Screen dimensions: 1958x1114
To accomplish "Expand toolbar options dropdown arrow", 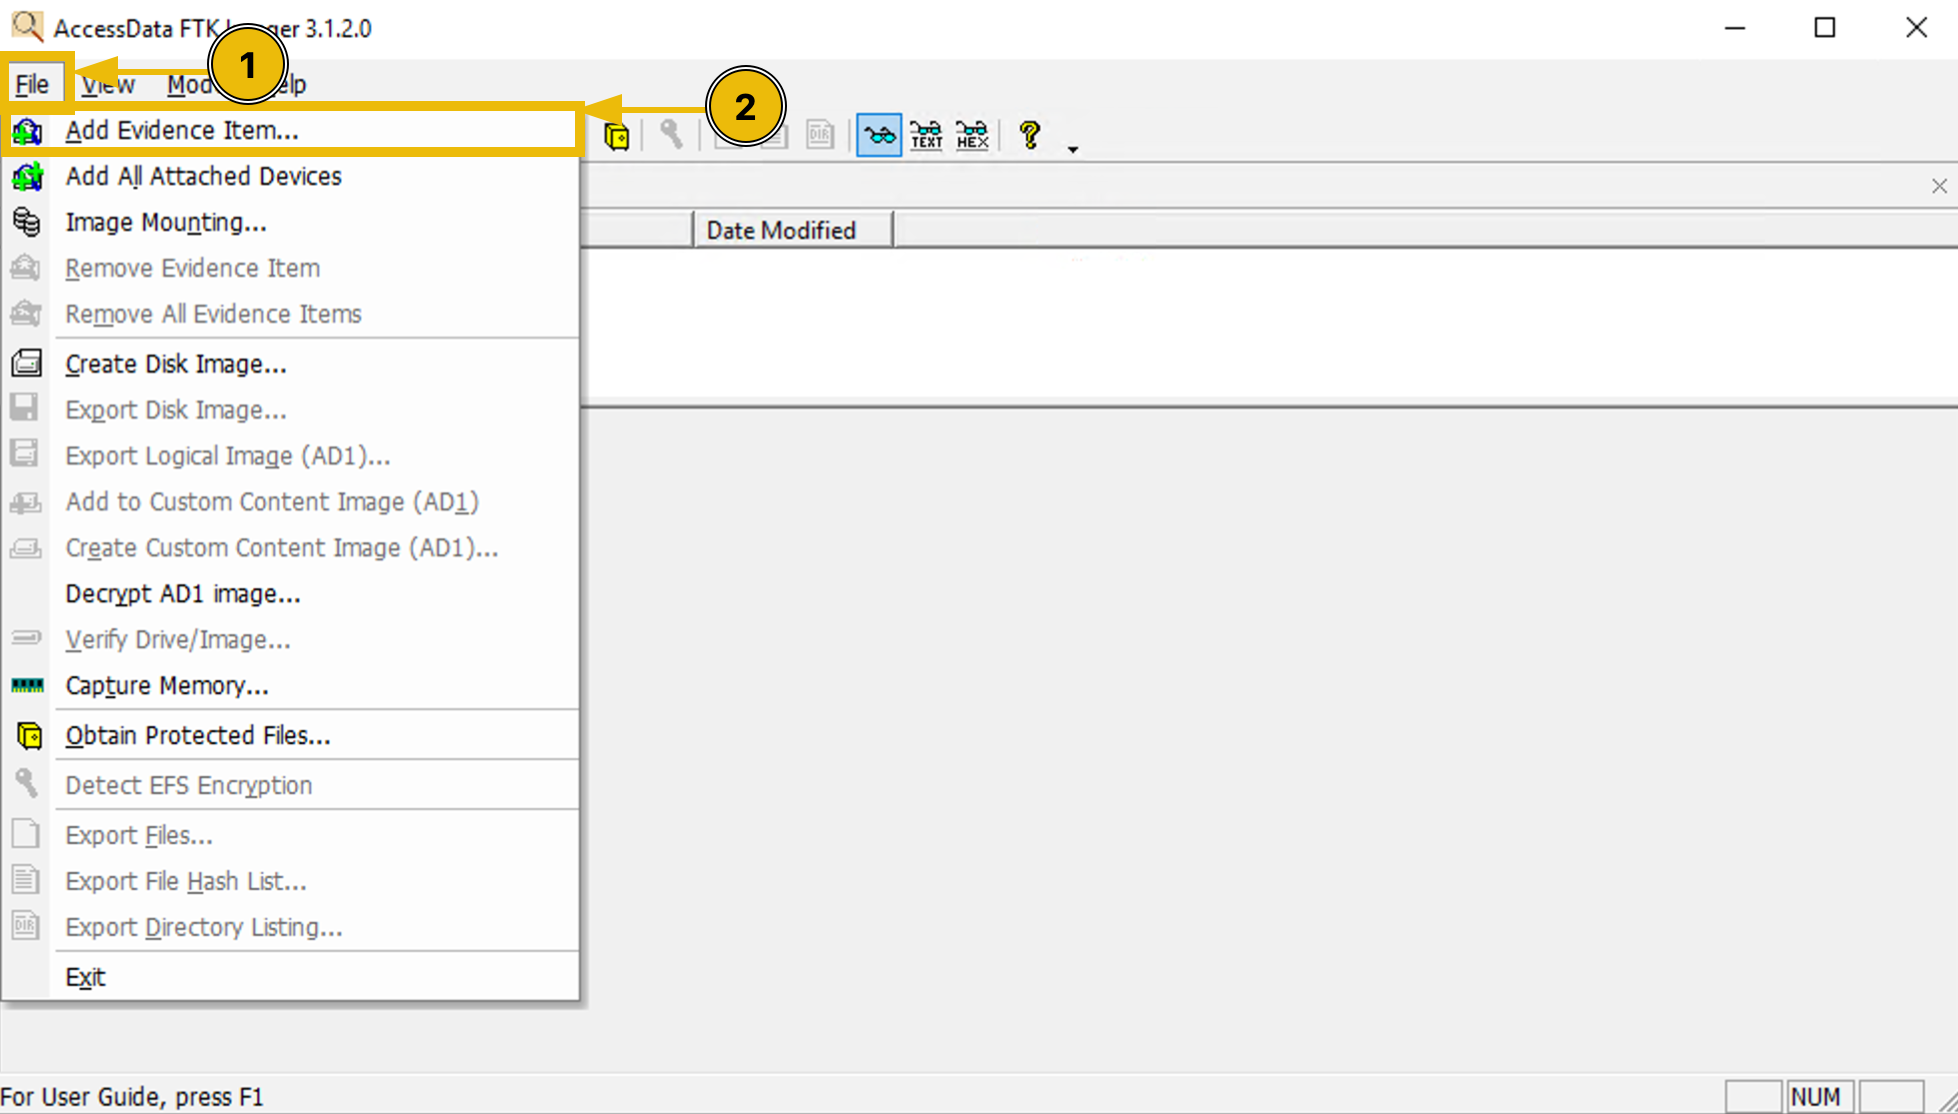I will coord(1073,149).
